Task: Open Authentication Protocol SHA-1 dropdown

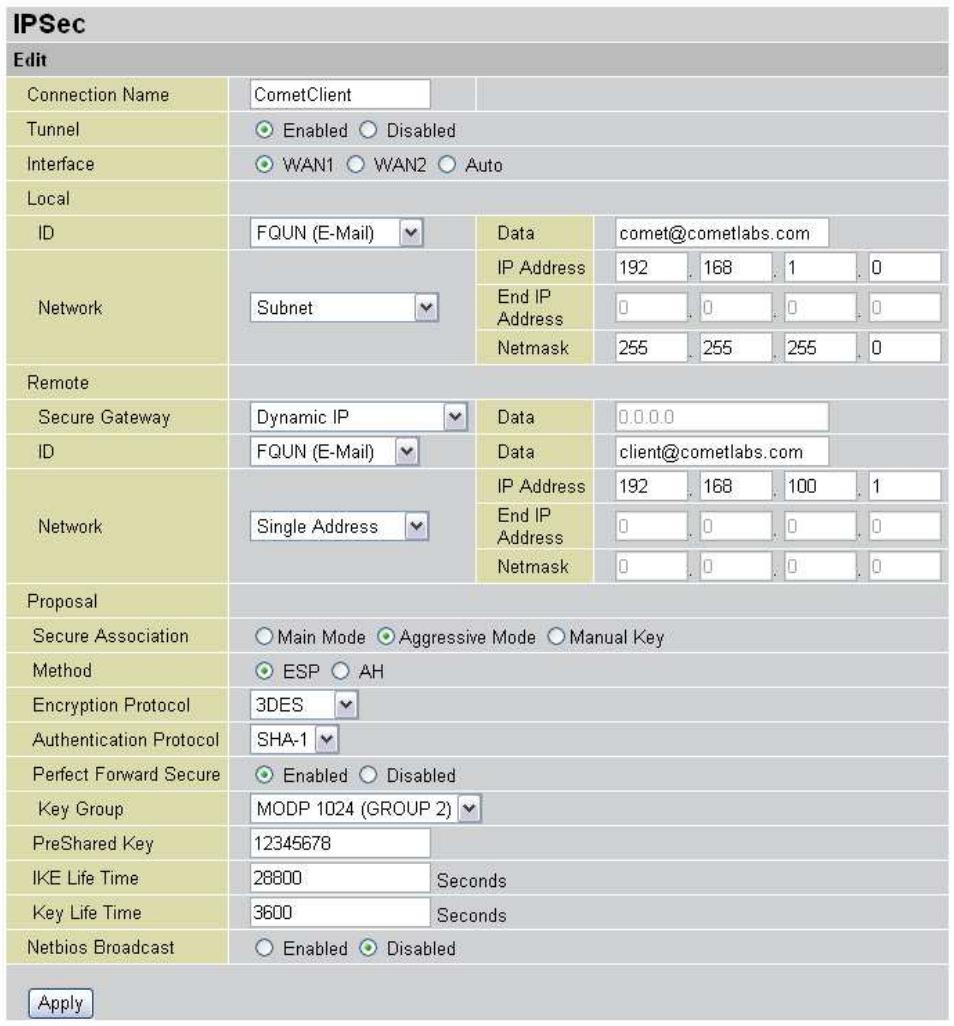Action: click(x=294, y=739)
